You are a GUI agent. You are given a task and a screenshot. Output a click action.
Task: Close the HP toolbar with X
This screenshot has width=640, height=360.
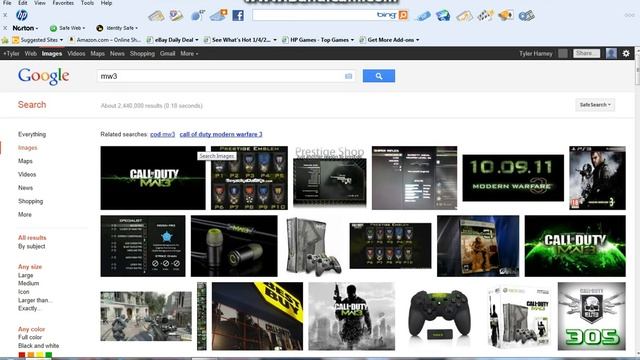(5, 15)
